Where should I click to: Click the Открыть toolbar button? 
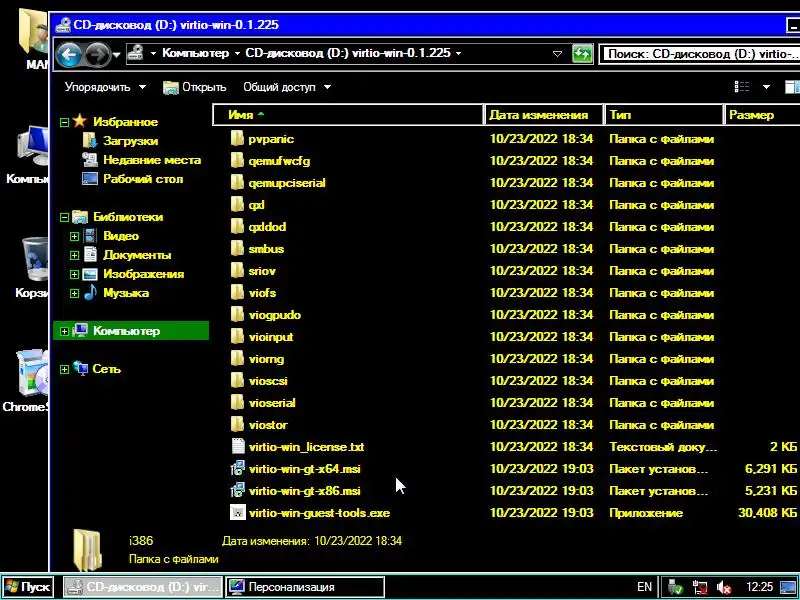(x=194, y=87)
